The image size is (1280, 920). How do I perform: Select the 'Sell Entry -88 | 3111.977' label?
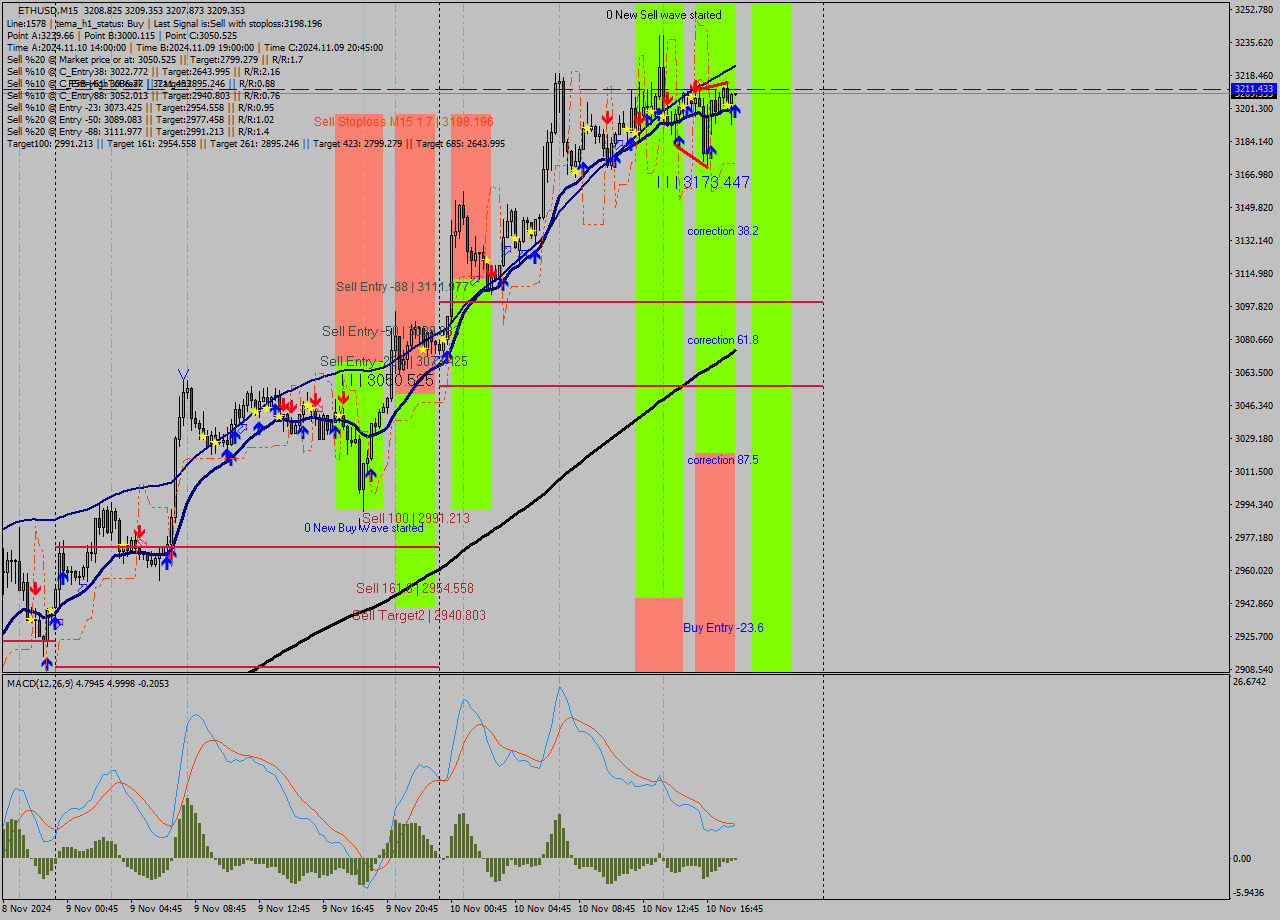point(403,287)
